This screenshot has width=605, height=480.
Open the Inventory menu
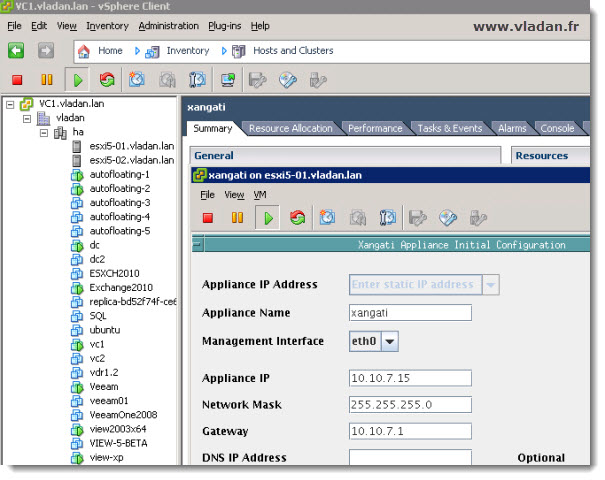107,26
